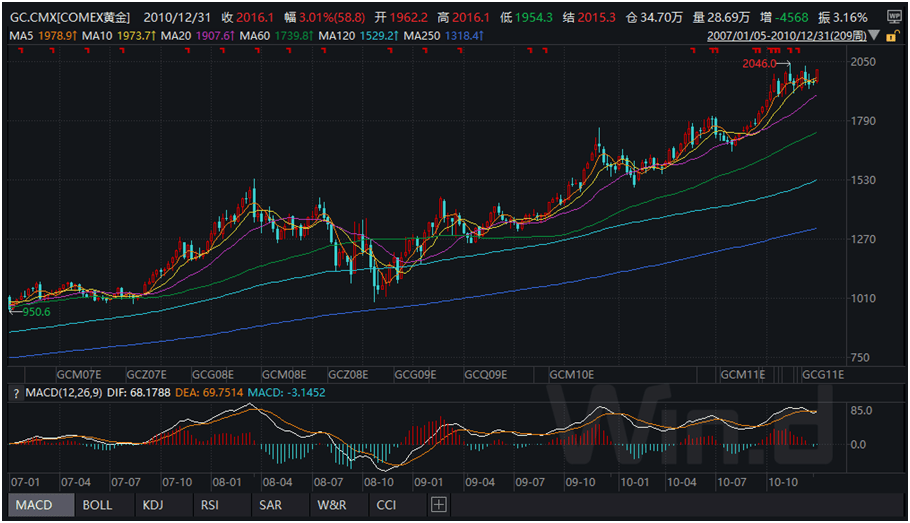The width and height of the screenshot is (910, 523).
Task: Switch to the BOLL indicator tab
Action: tap(97, 505)
